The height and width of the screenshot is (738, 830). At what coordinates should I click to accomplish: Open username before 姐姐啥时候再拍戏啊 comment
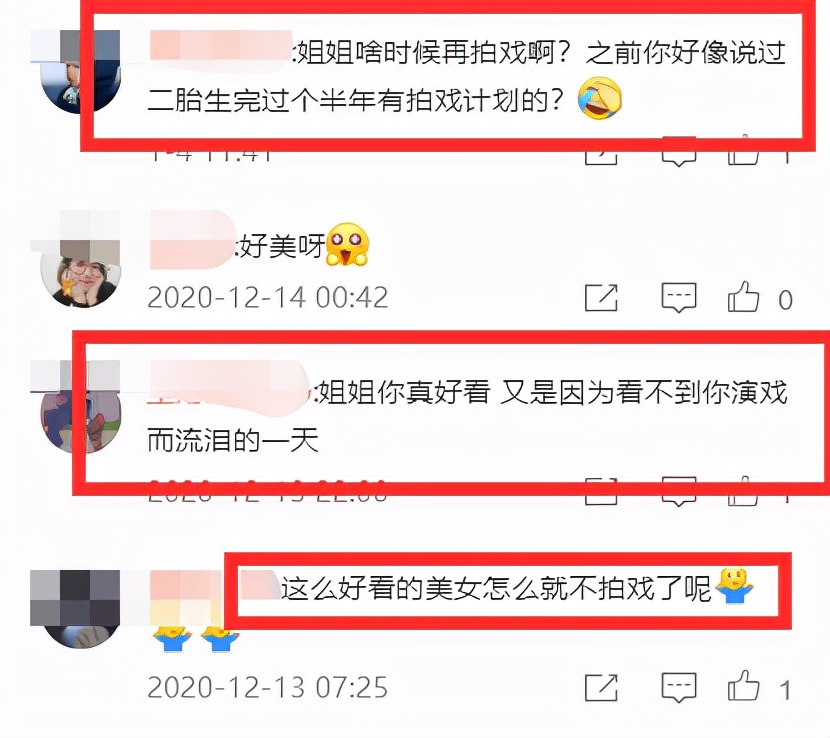point(221,46)
